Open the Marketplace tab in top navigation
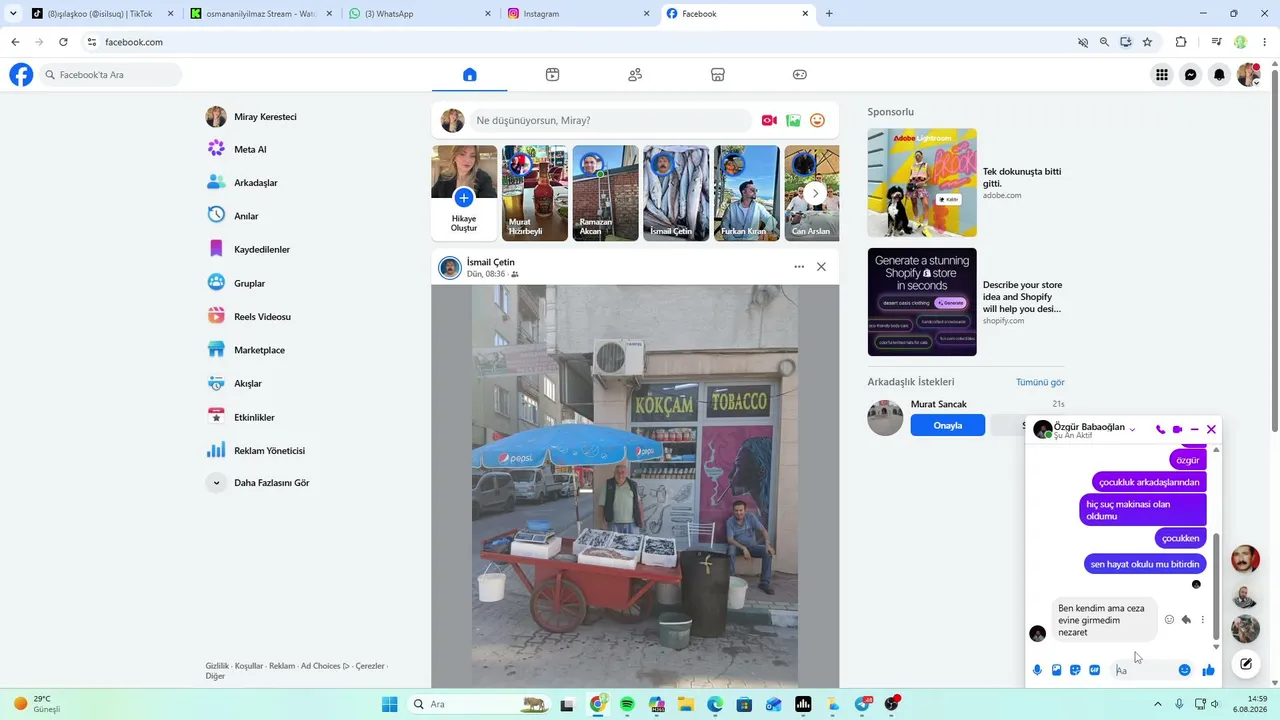This screenshot has height=720, width=1280. click(x=717, y=75)
